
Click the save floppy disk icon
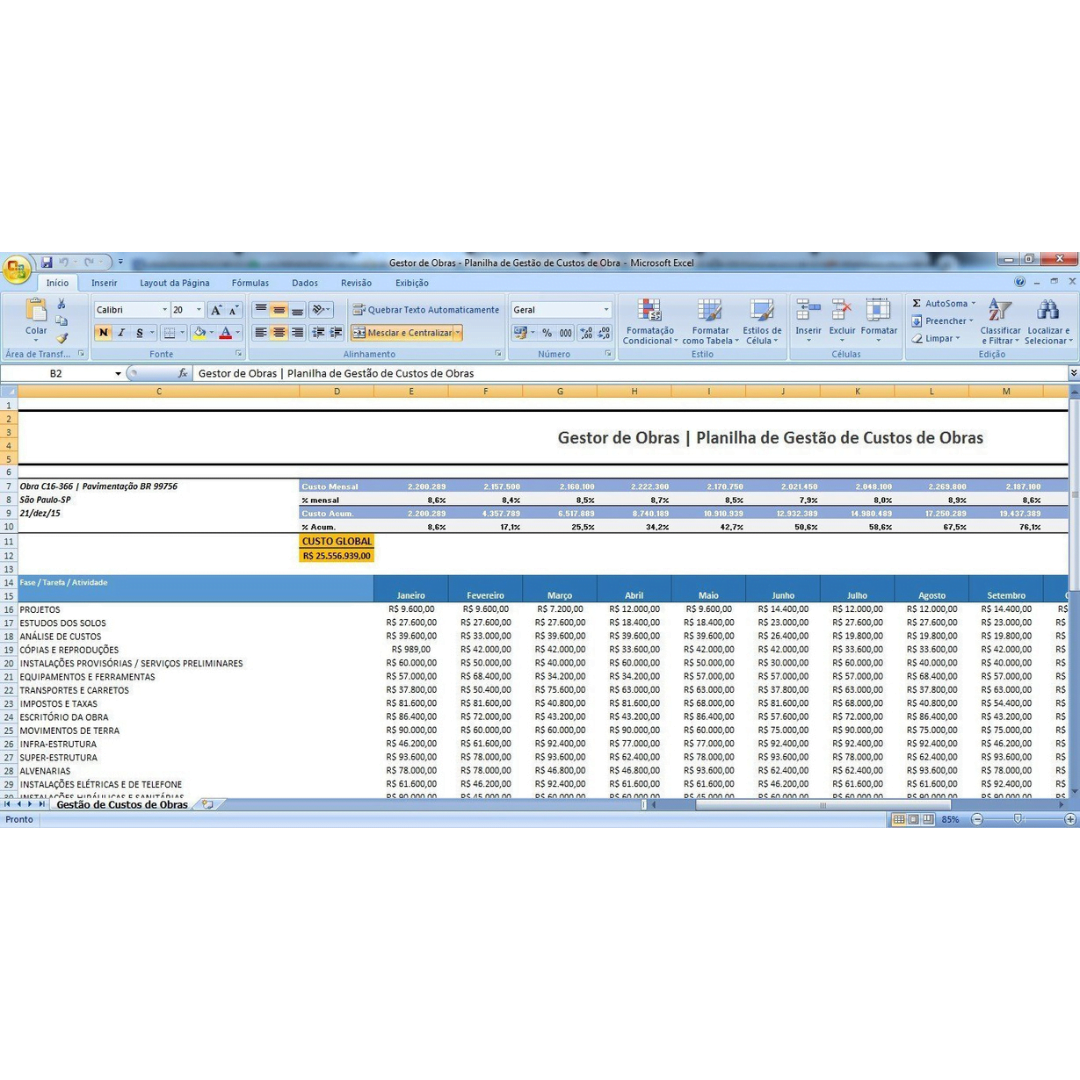46,263
